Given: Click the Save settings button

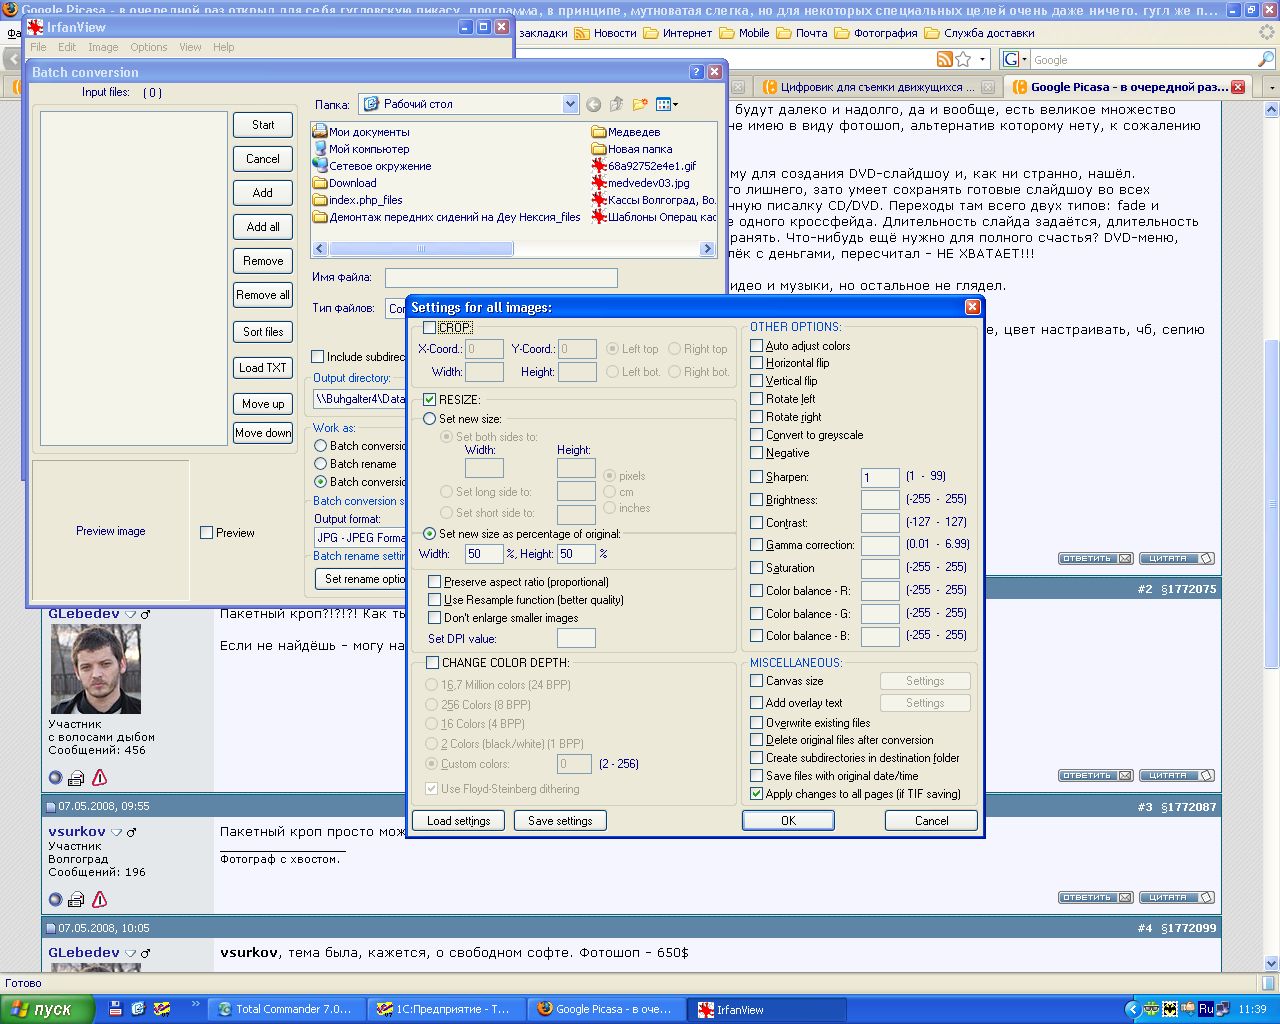Looking at the screenshot, I should click(560, 821).
